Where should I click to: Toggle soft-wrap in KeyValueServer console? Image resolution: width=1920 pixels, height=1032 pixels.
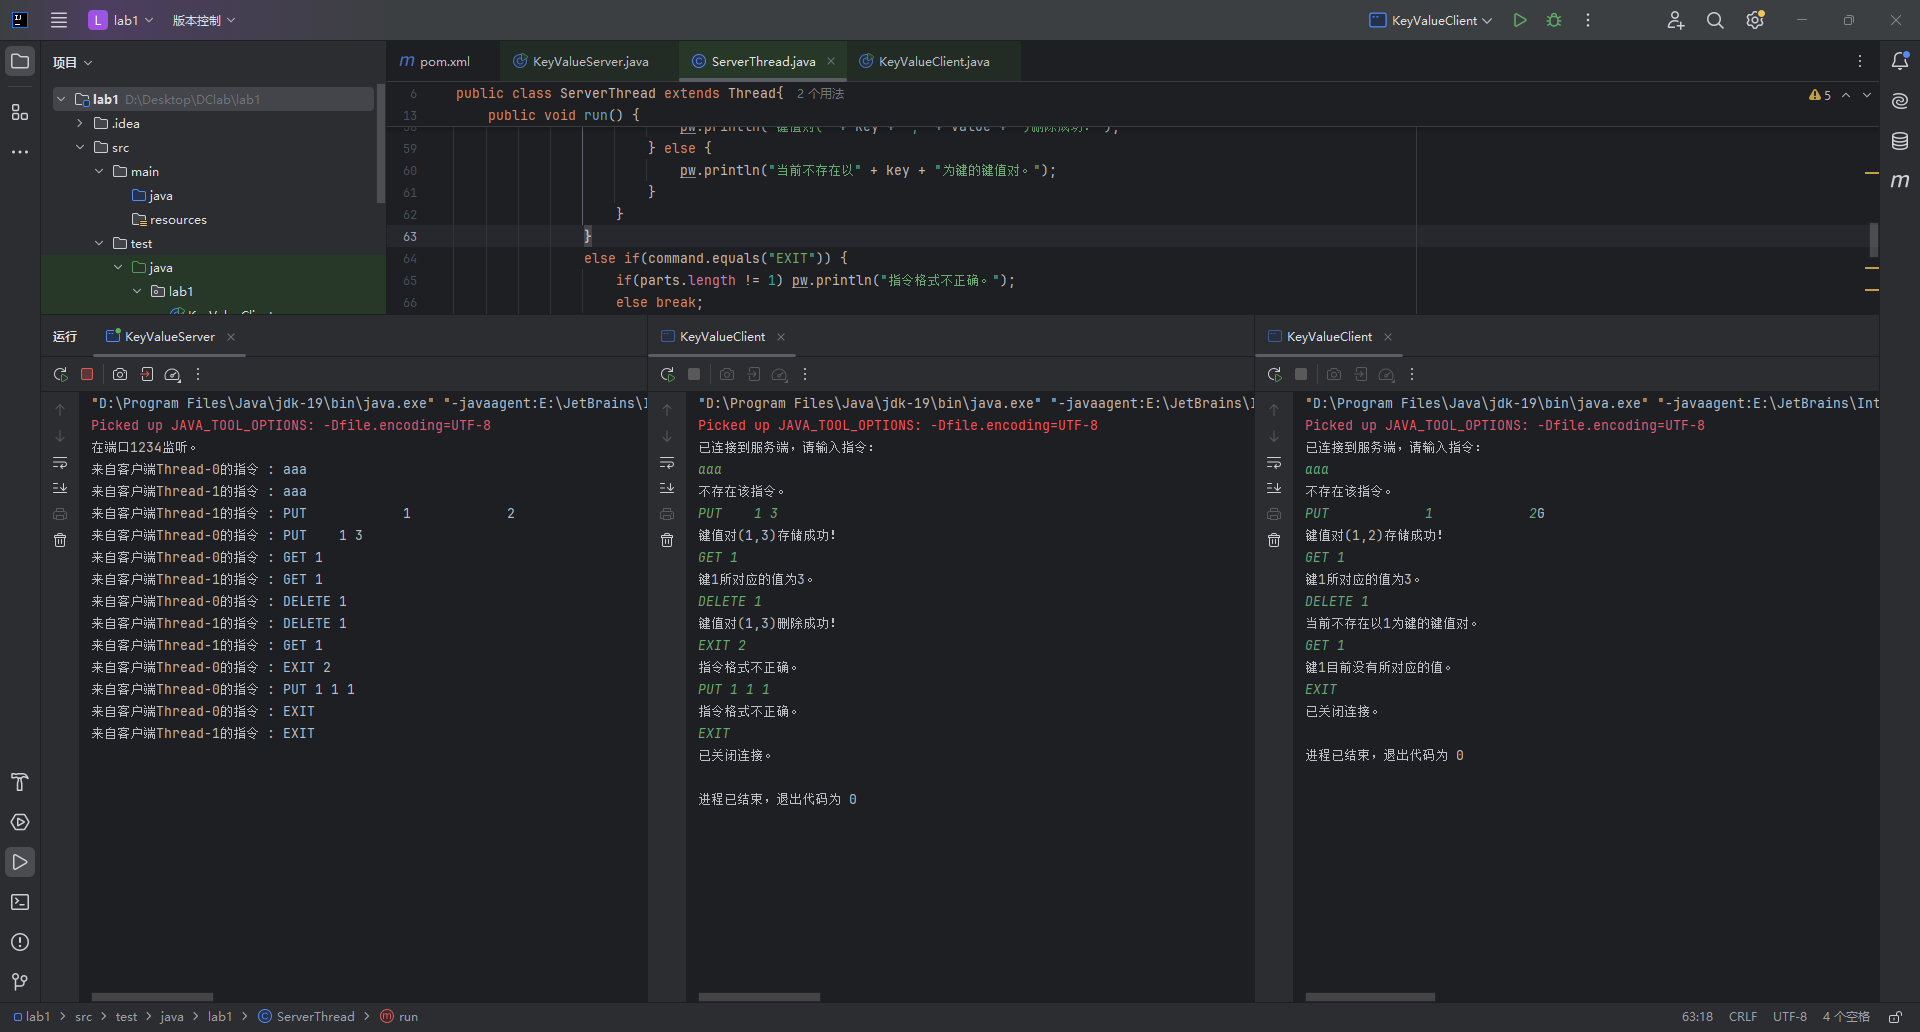(x=60, y=463)
